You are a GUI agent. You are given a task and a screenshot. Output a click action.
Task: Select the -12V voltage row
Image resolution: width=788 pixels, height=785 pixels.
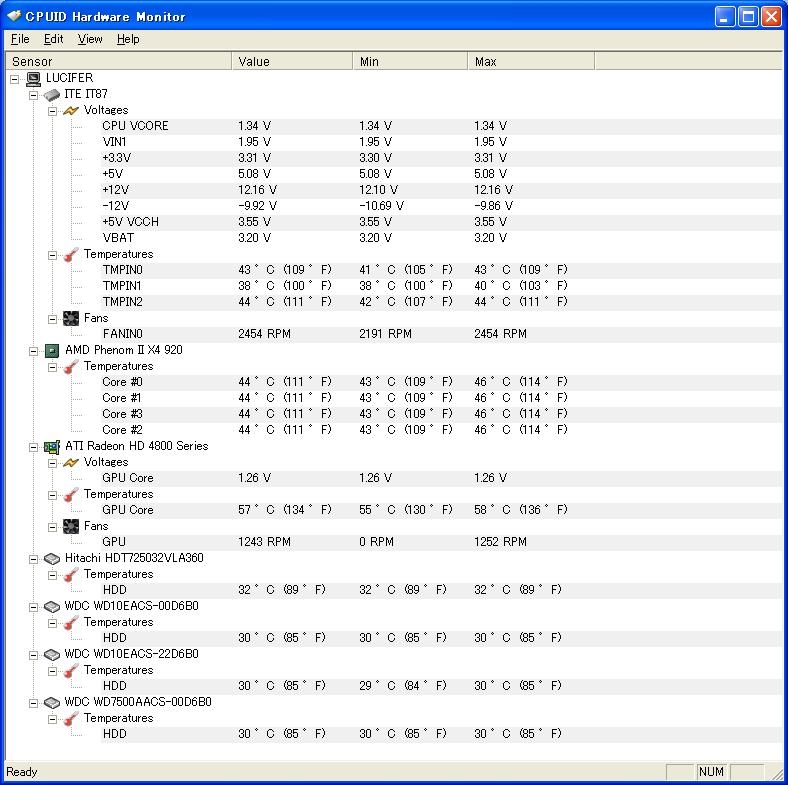441,206
